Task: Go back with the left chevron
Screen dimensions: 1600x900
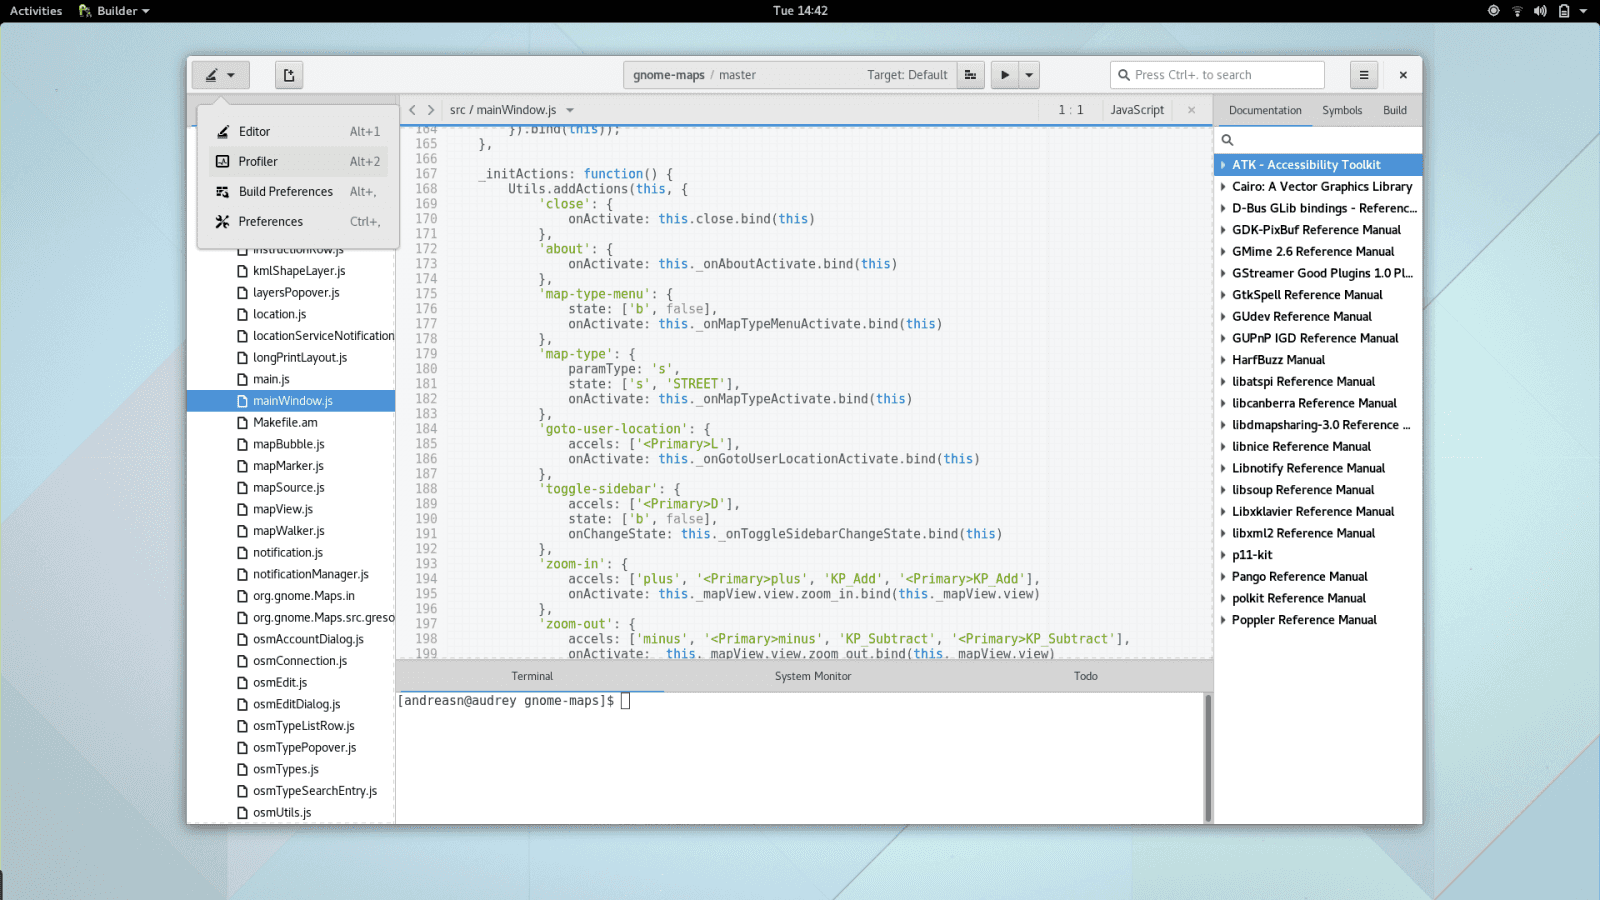Action: click(412, 110)
